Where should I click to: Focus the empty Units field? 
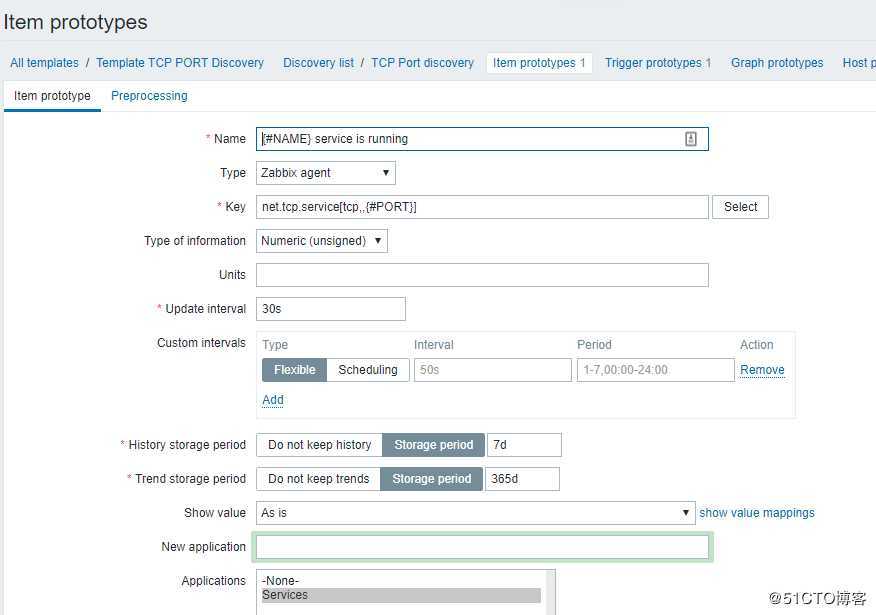(482, 275)
